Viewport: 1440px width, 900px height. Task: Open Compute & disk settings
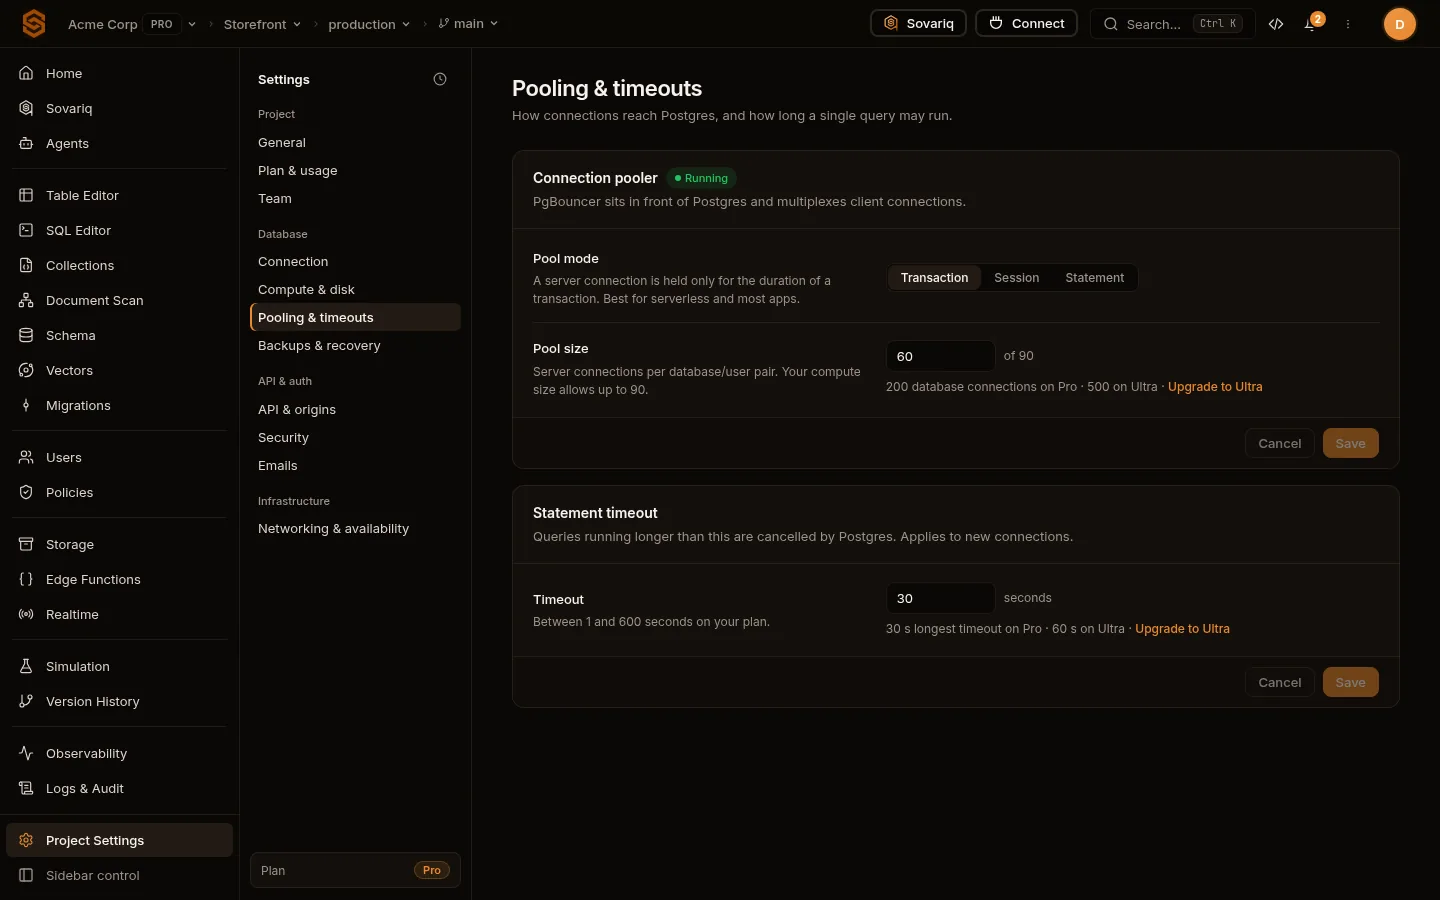[x=355, y=289]
